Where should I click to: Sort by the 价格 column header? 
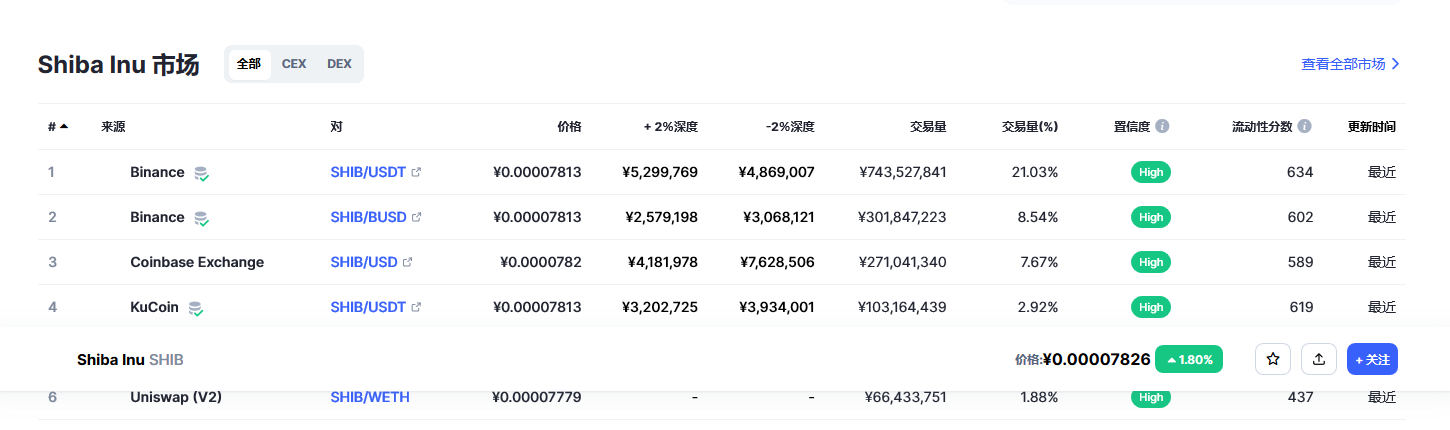coord(569,127)
